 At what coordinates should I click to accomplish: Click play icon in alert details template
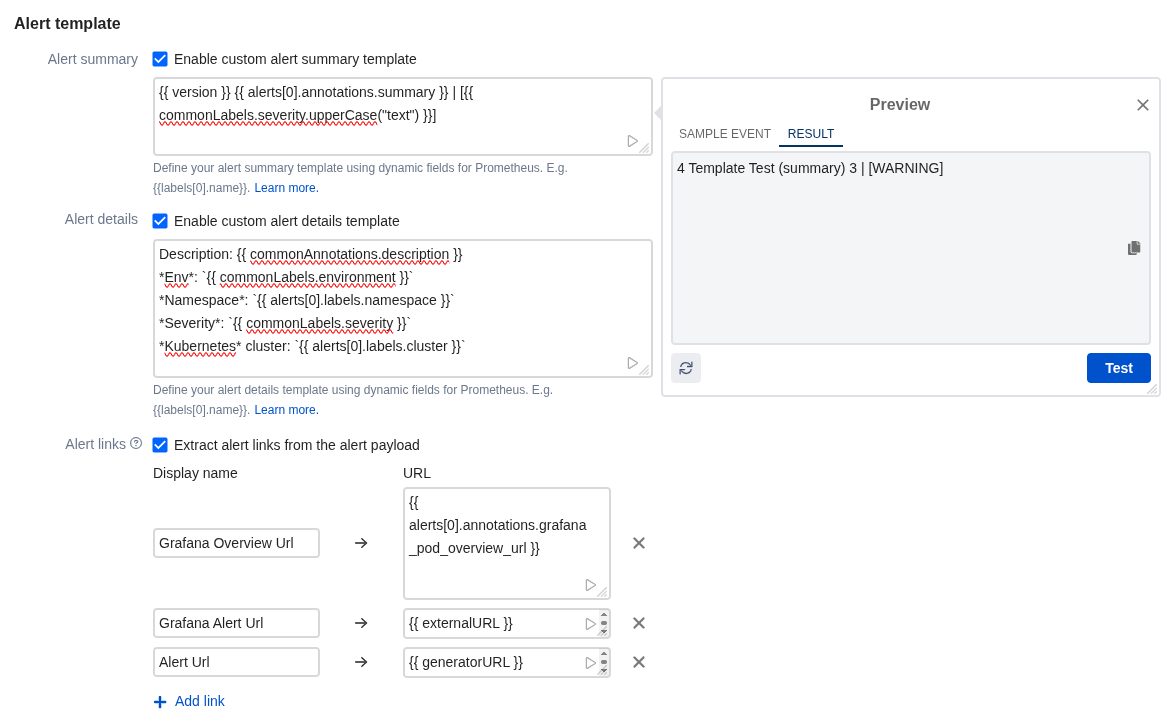[x=632, y=363]
